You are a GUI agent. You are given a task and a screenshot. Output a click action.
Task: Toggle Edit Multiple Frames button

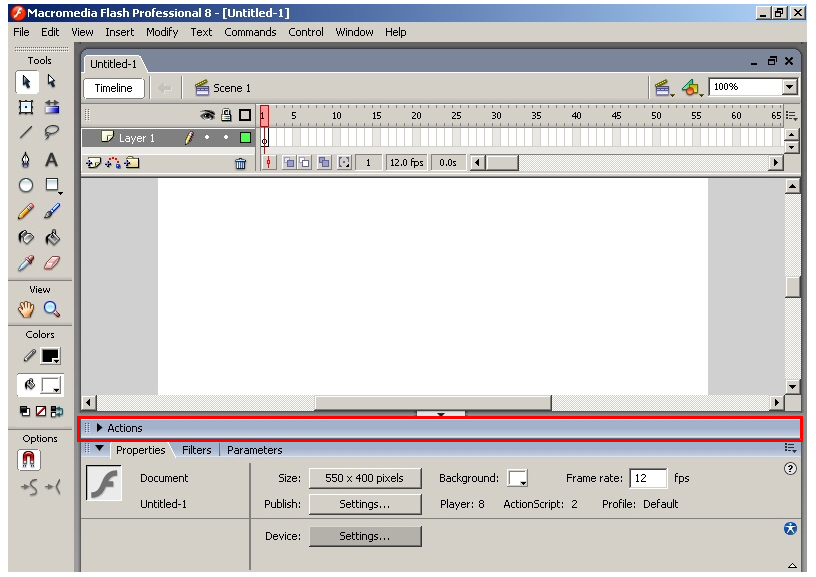click(x=324, y=163)
